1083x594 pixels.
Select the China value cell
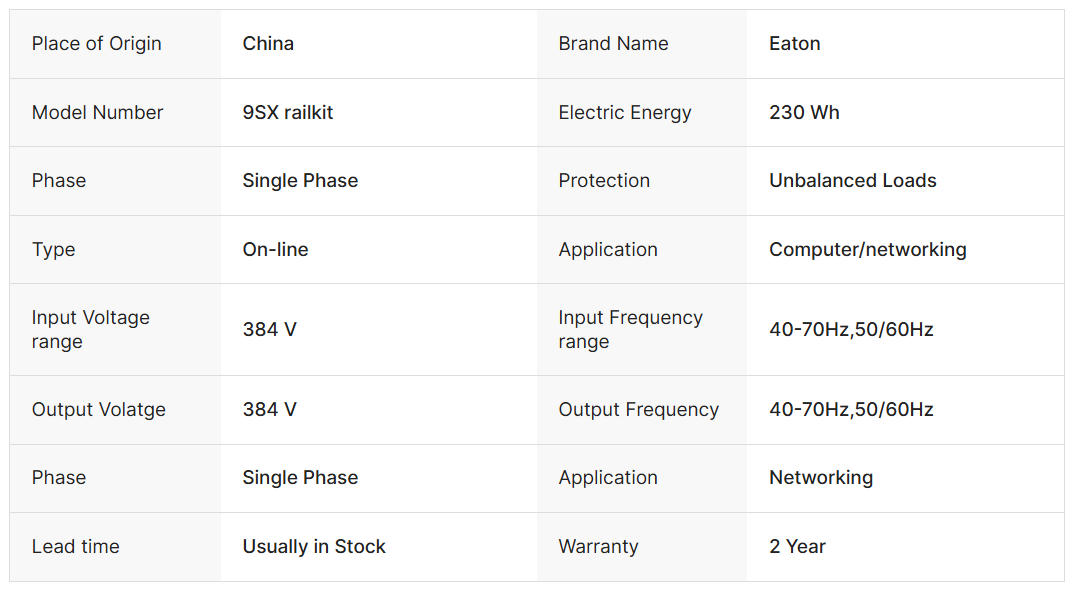coord(268,44)
